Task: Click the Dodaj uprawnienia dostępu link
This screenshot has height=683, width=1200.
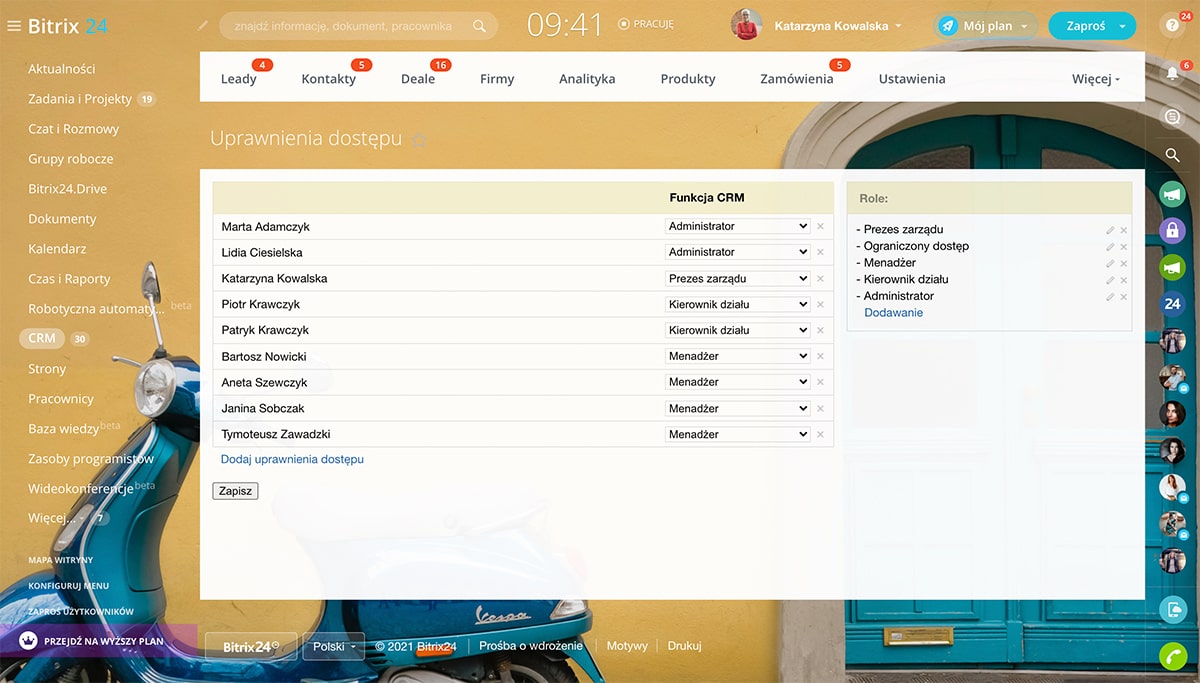Action: click(292, 460)
